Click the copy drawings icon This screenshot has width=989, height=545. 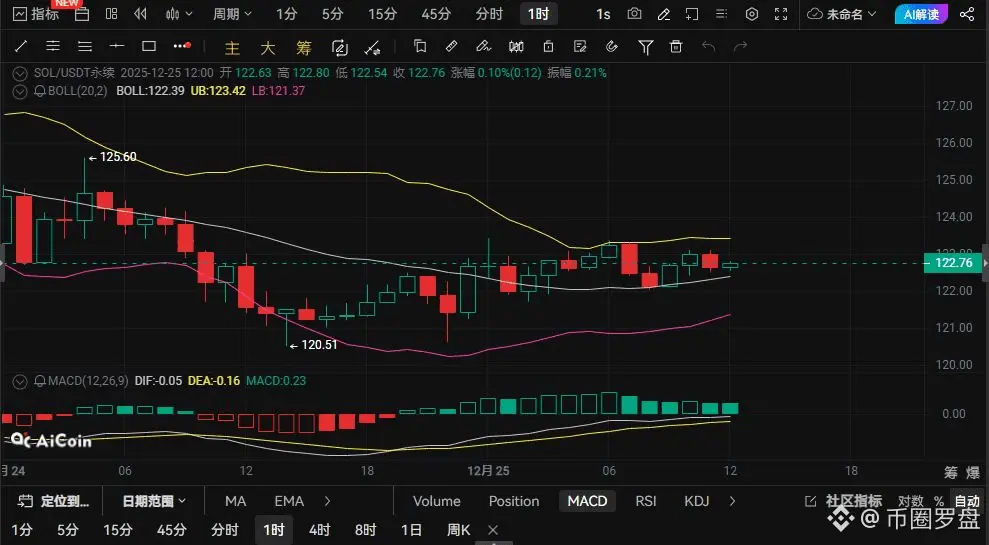[419, 46]
